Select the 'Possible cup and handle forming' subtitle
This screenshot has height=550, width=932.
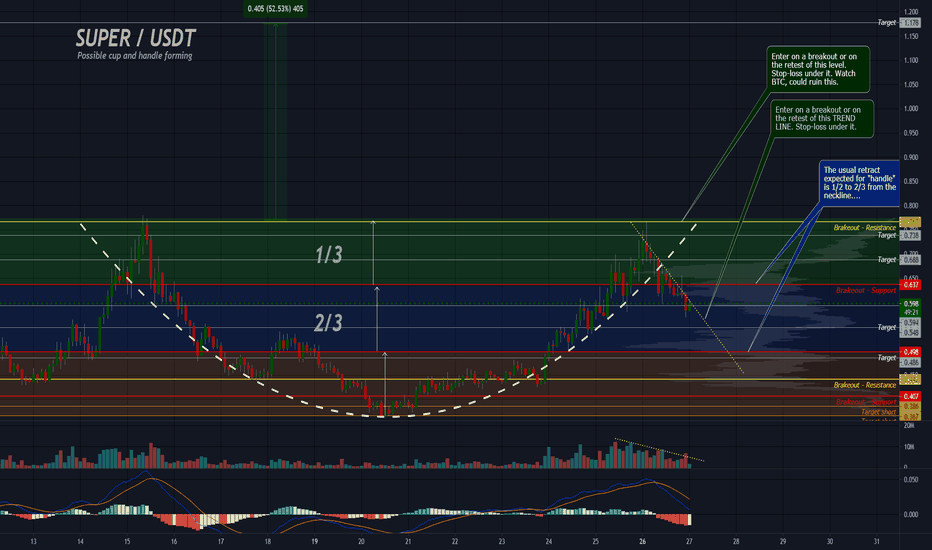click(x=135, y=56)
